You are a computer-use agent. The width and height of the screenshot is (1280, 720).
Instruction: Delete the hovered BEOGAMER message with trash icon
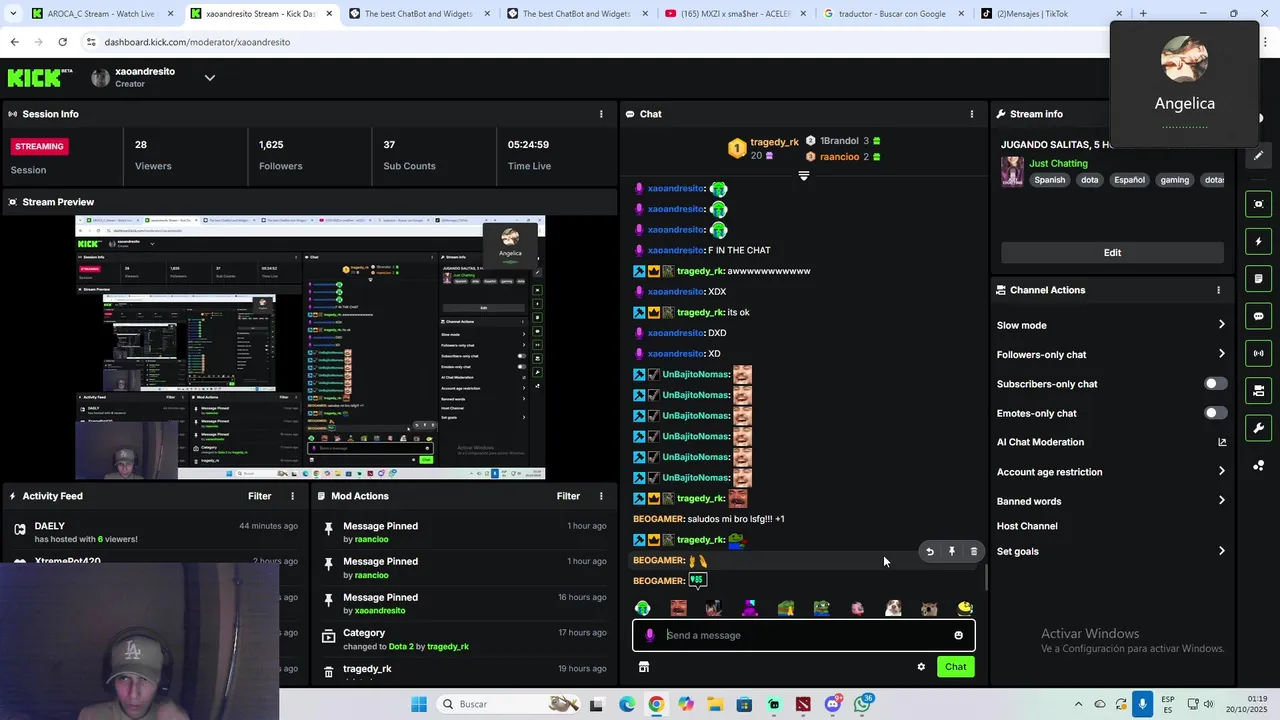974,551
